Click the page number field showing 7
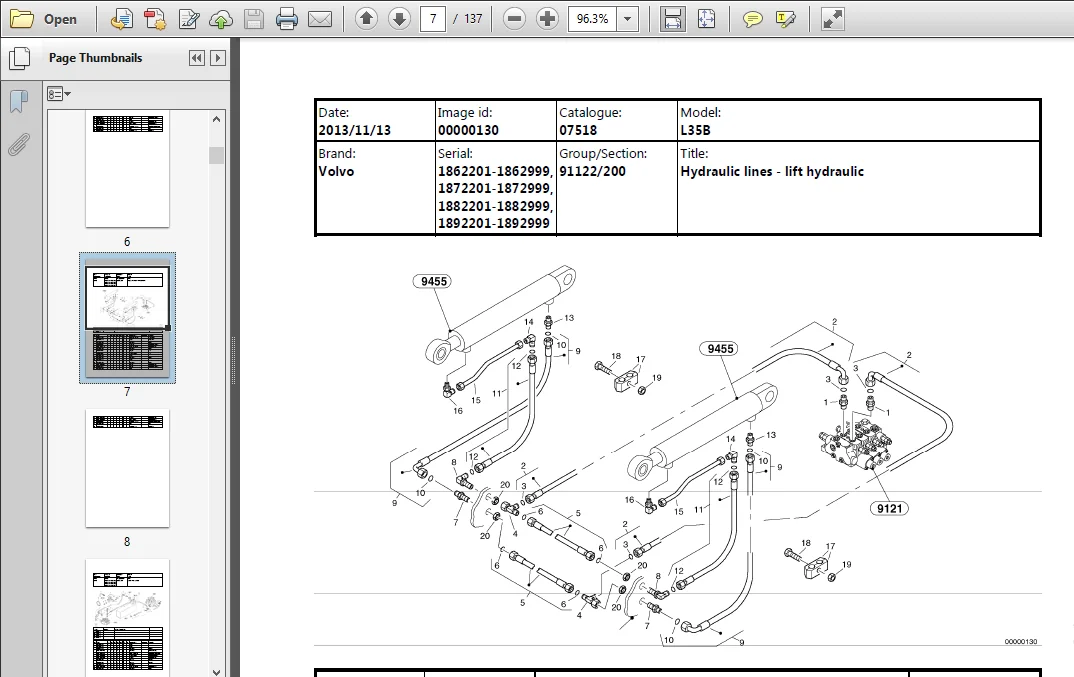 pyautogui.click(x=433, y=19)
